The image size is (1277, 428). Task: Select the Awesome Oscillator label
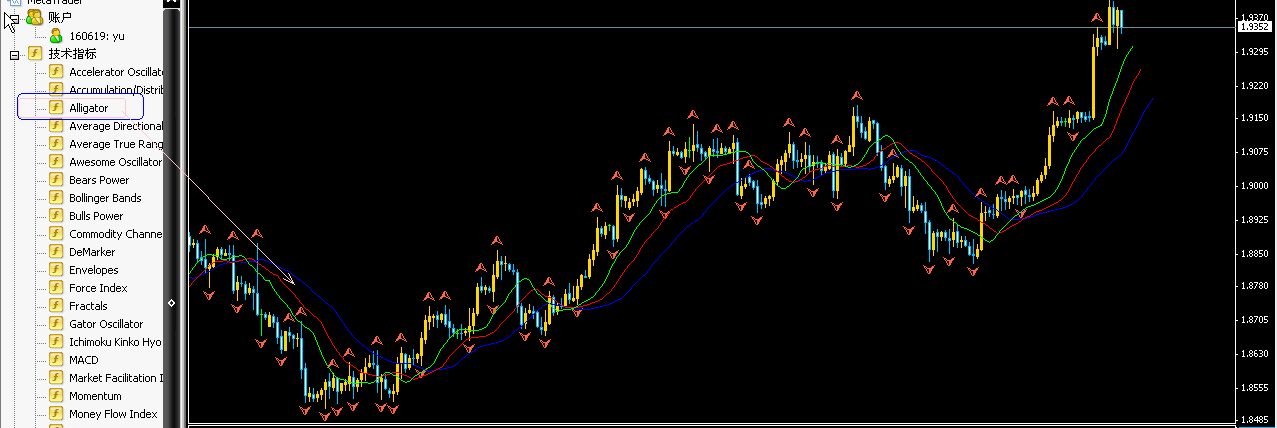pos(115,162)
